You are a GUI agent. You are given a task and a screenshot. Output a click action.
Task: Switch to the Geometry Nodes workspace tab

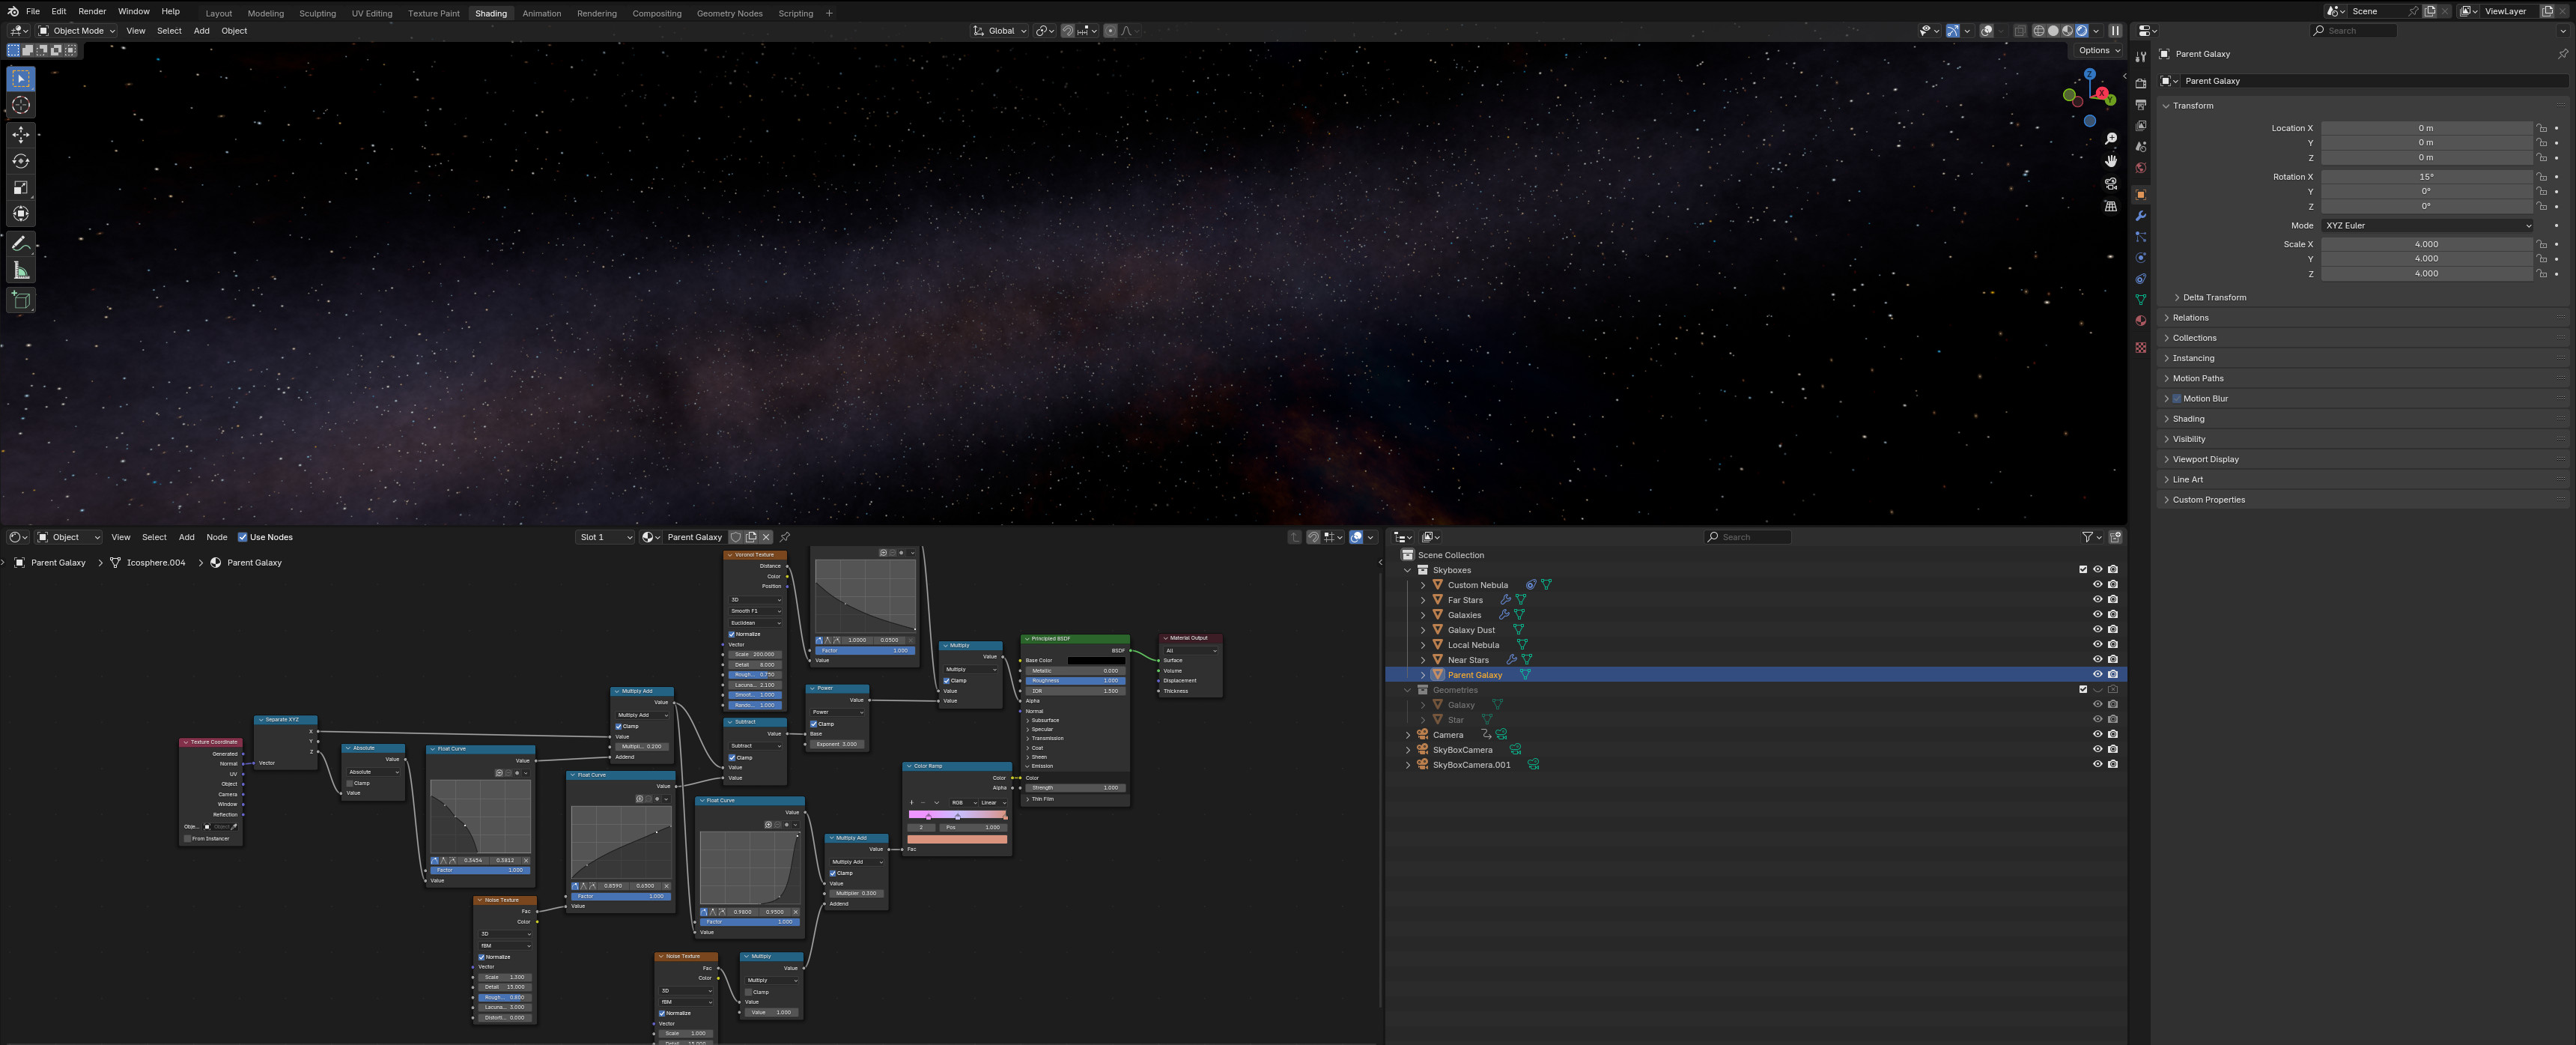(x=729, y=13)
